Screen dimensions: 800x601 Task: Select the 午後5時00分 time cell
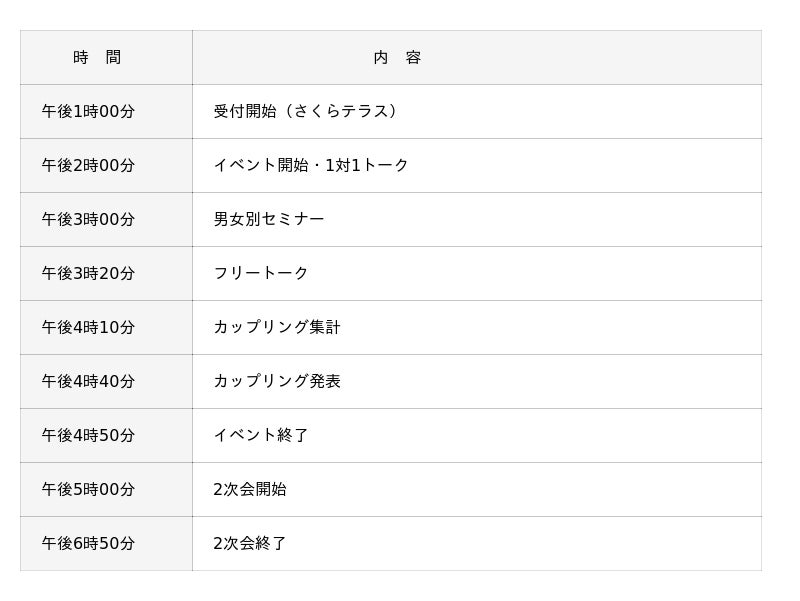coord(88,490)
